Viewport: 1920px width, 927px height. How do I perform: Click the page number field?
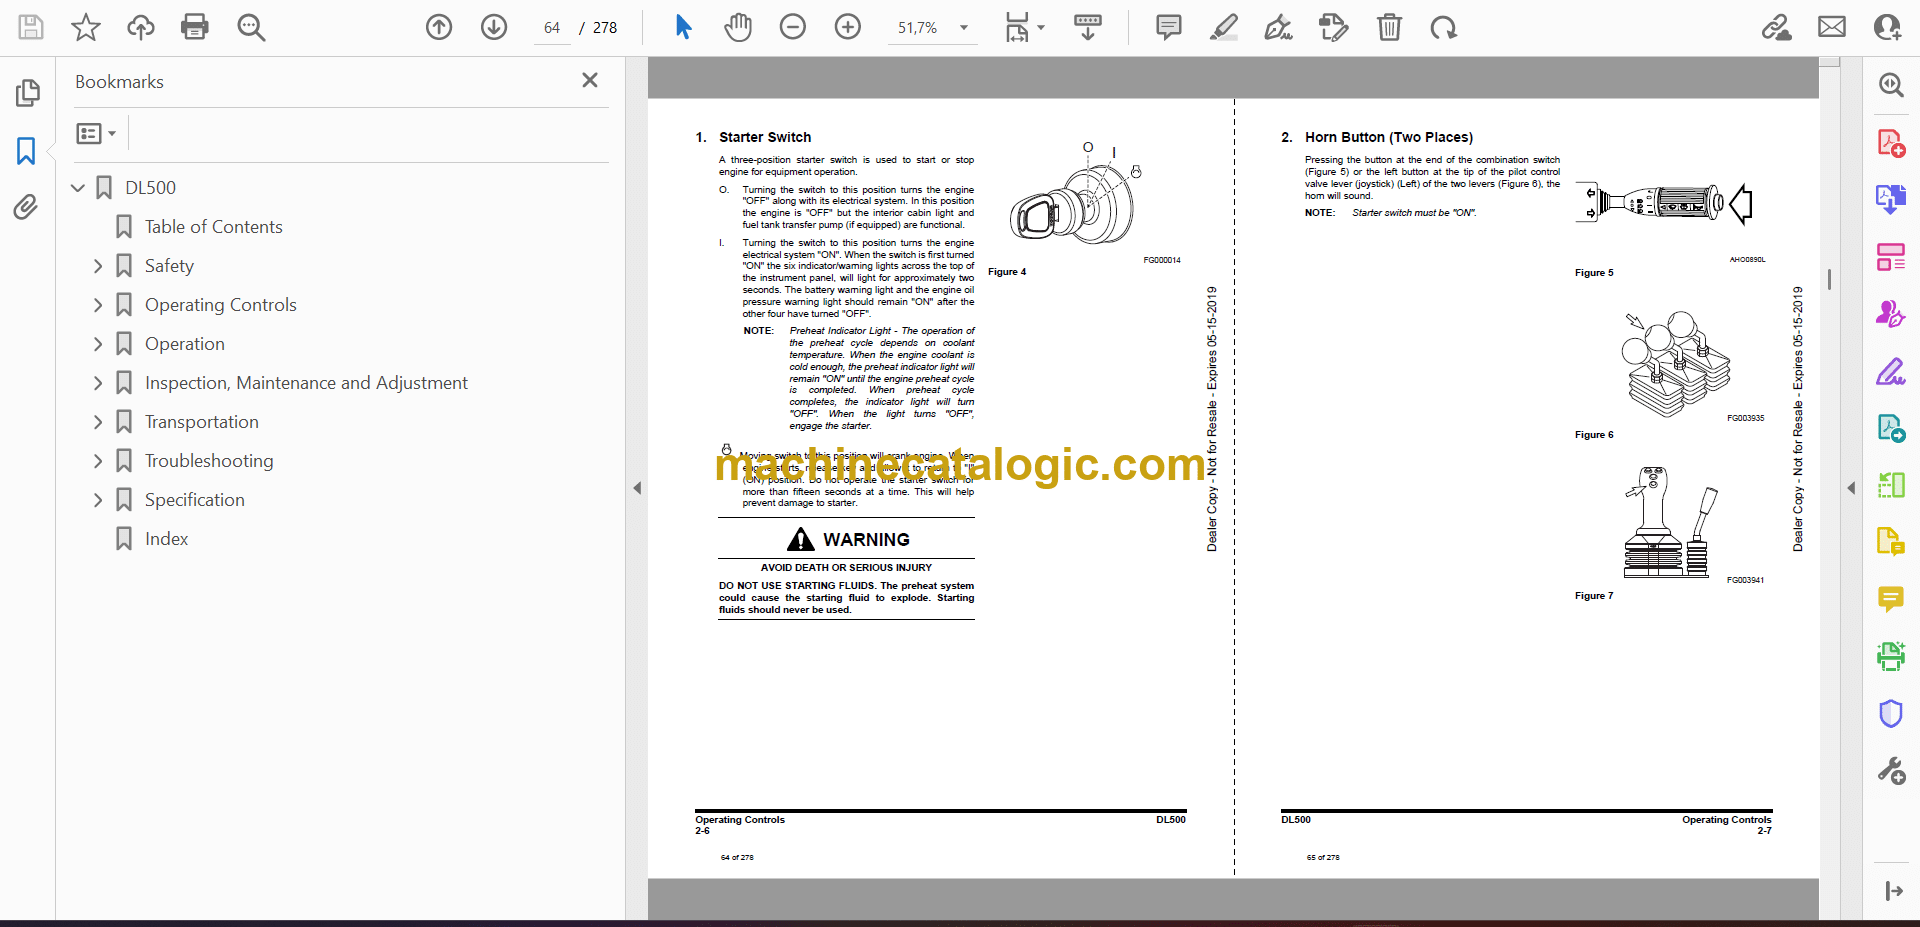coord(552,28)
